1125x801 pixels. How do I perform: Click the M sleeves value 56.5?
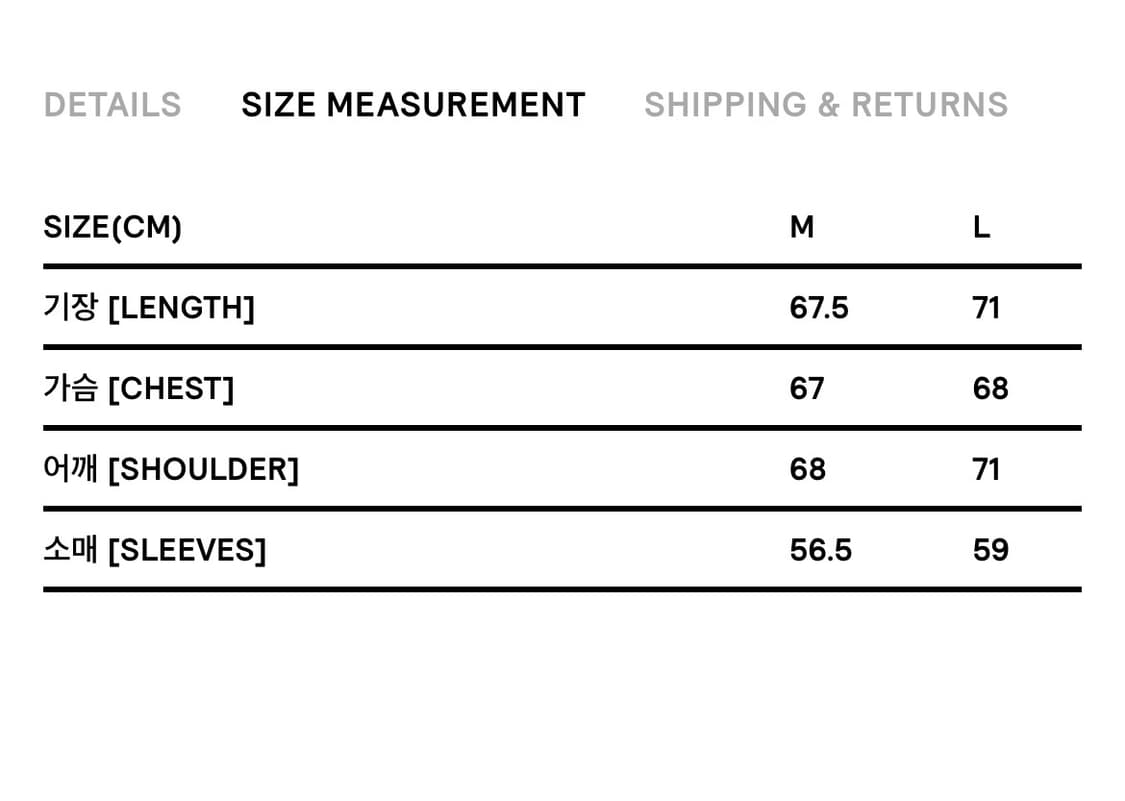[821, 550]
